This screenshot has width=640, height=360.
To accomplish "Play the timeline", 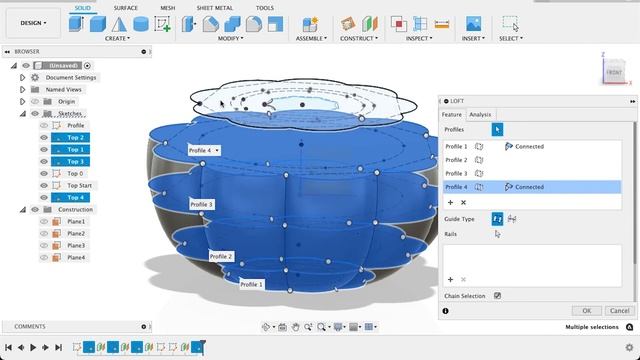I will coord(33,347).
